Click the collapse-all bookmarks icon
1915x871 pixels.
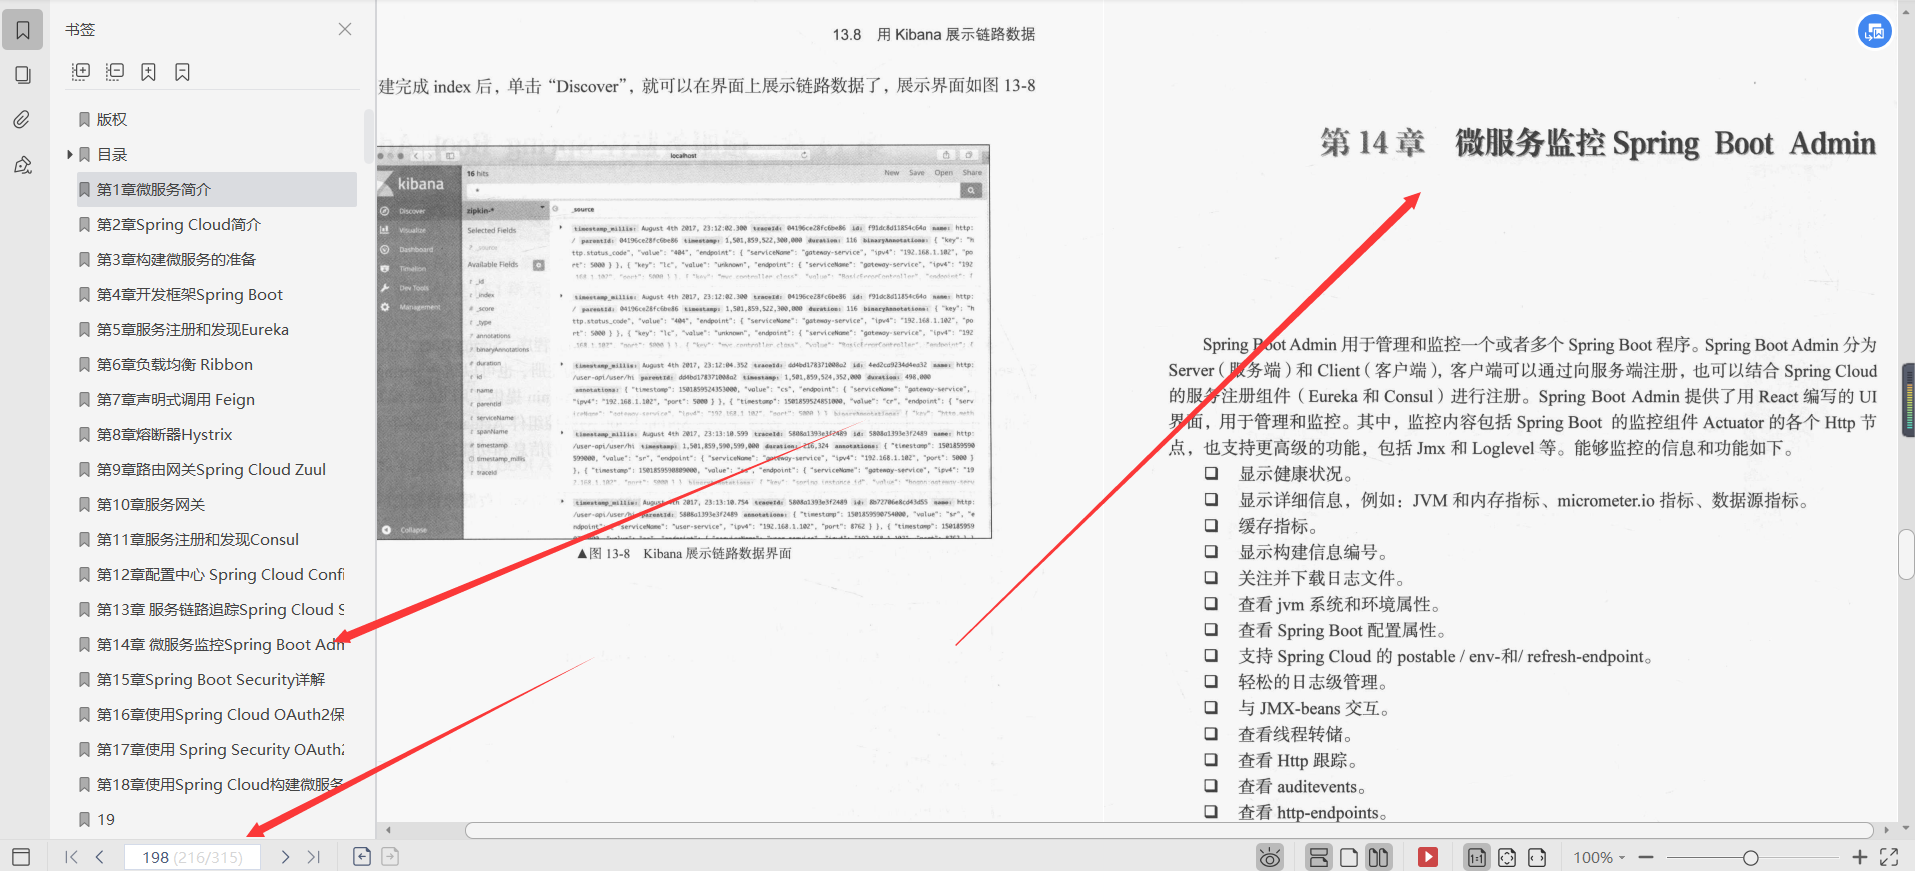click(x=115, y=72)
